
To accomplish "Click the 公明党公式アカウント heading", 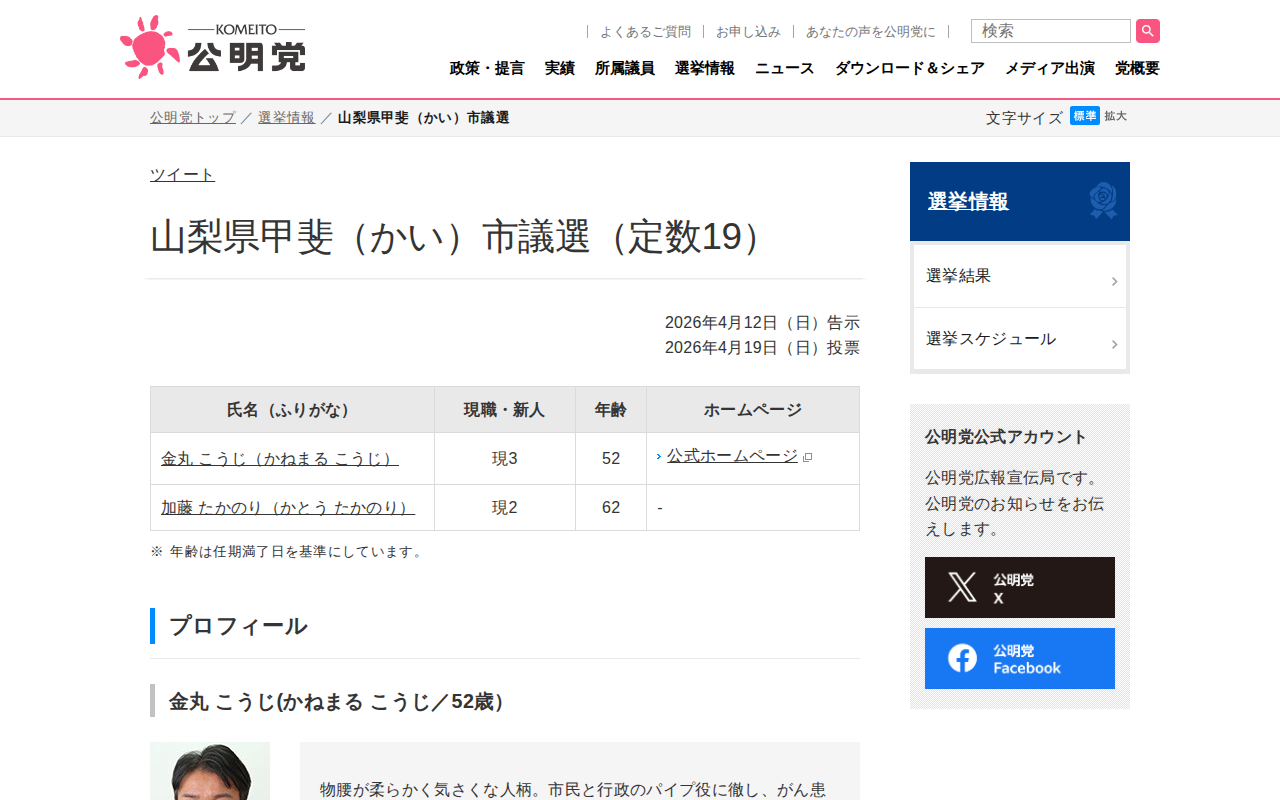I will coord(1006,437).
